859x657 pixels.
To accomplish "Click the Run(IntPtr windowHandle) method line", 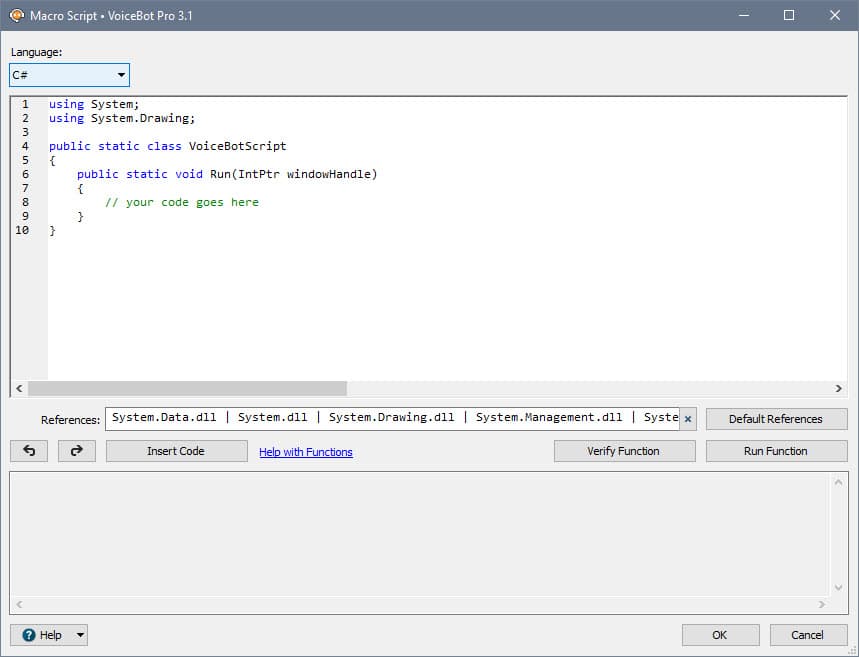I will coord(227,174).
